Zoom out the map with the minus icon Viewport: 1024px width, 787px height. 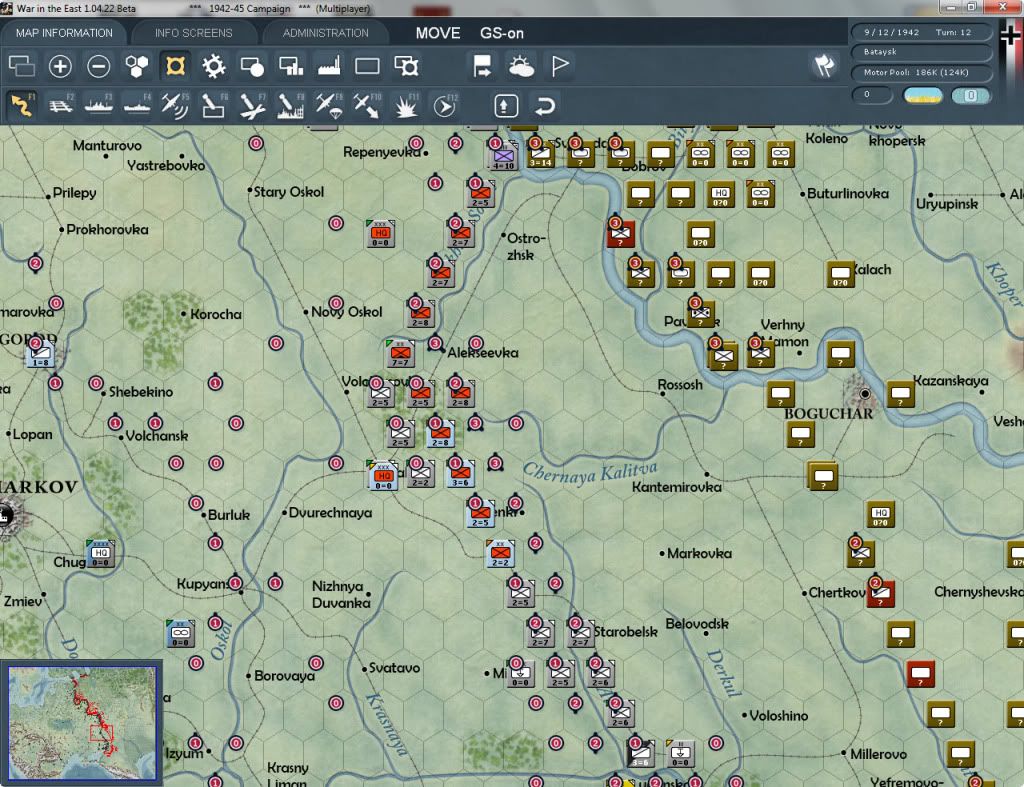[x=99, y=66]
